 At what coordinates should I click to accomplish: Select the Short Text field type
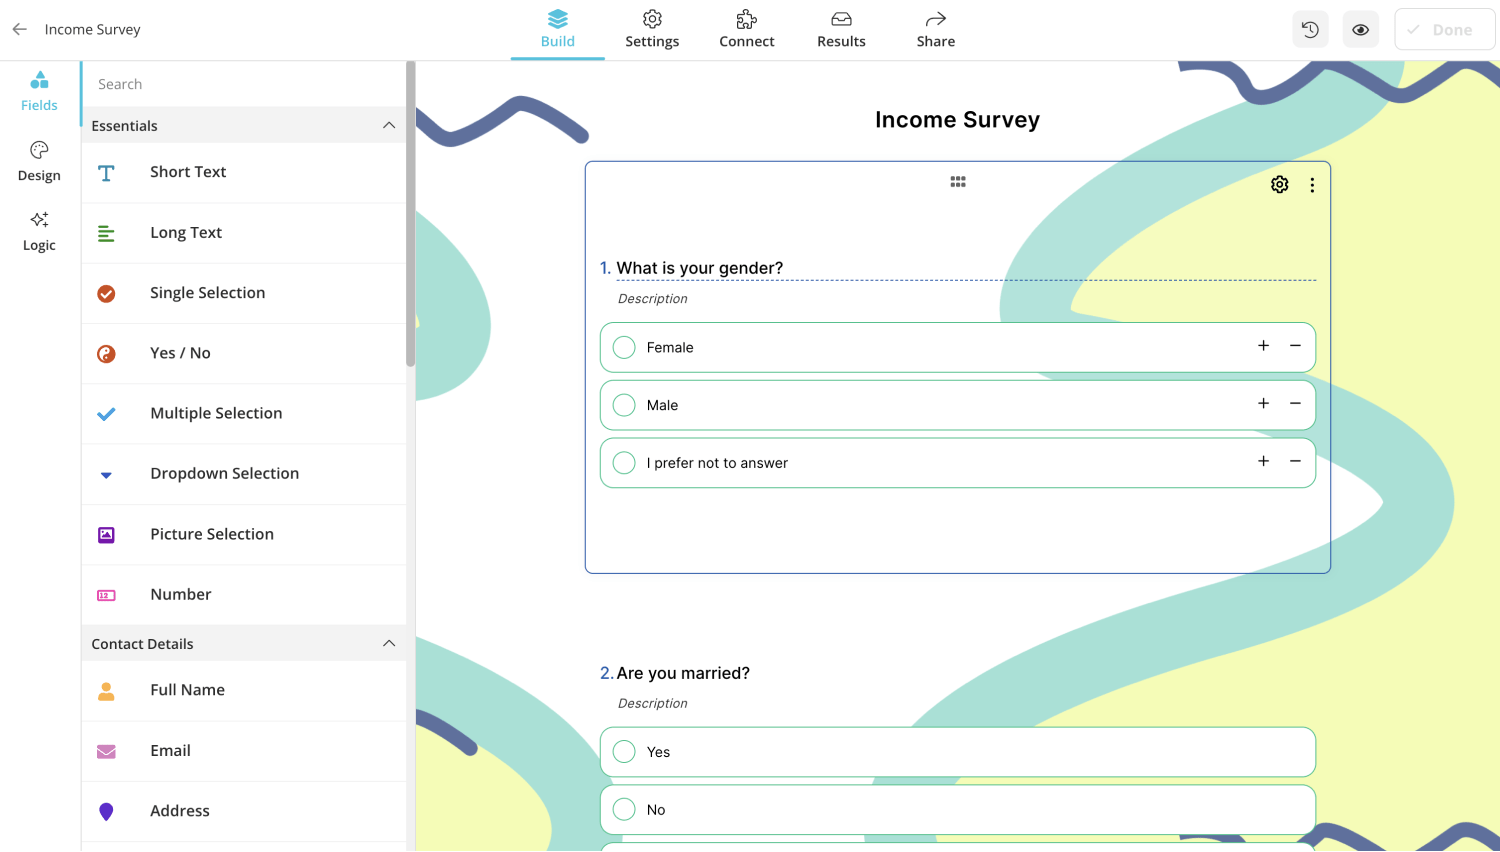tap(187, 172)
